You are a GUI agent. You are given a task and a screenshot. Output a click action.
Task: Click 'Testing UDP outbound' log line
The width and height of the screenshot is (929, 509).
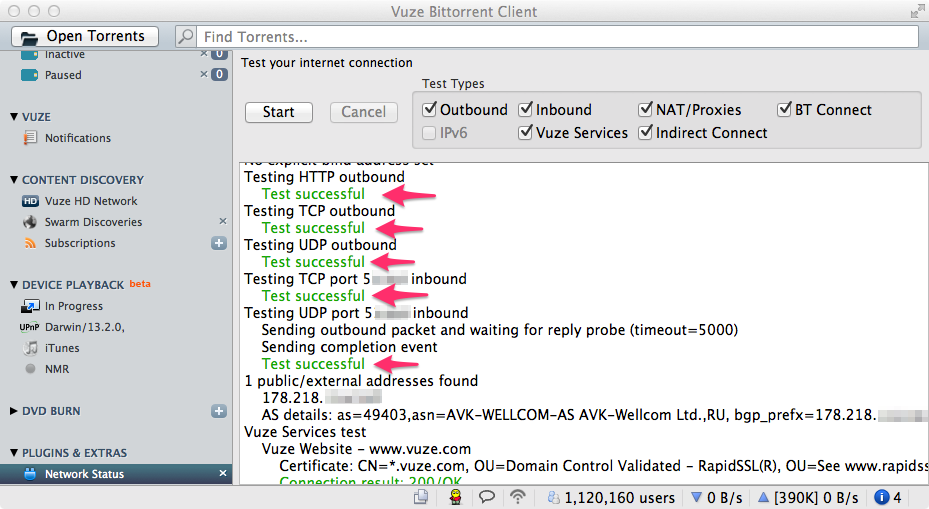321,245
